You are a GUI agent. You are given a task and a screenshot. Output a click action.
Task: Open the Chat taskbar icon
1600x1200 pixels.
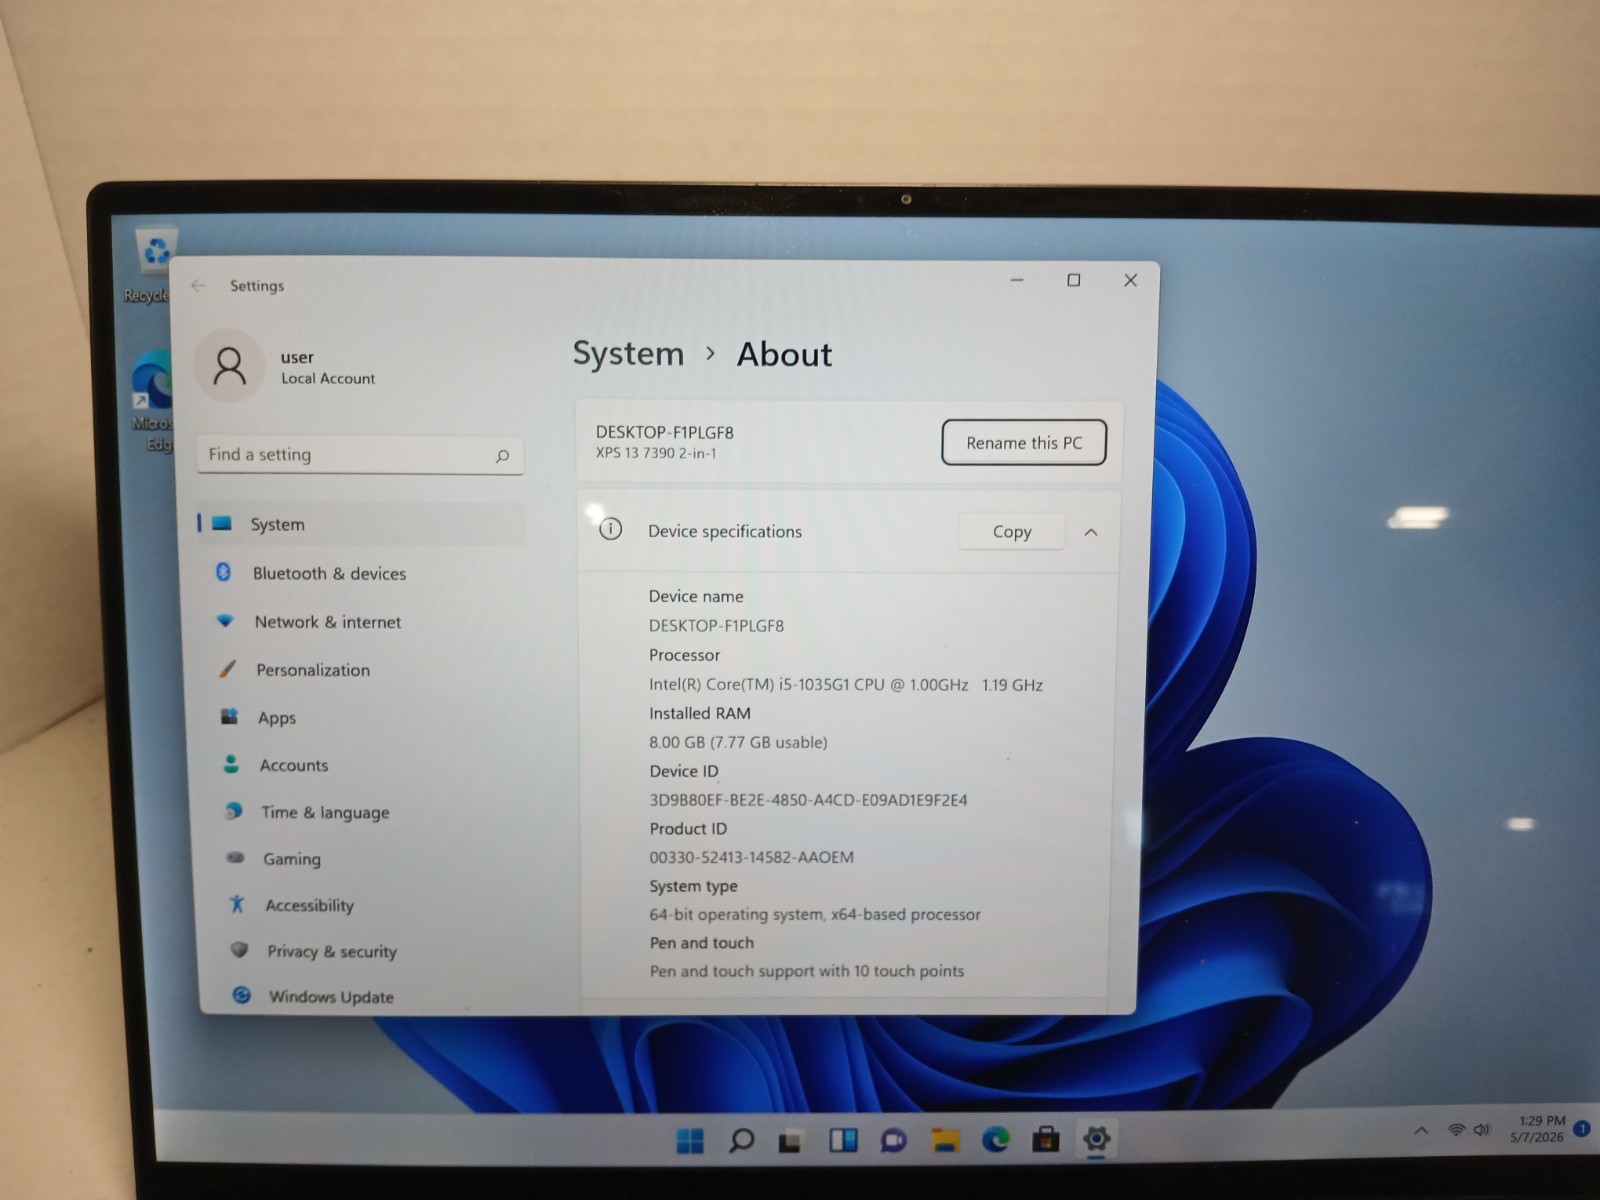pos(893,1140)
